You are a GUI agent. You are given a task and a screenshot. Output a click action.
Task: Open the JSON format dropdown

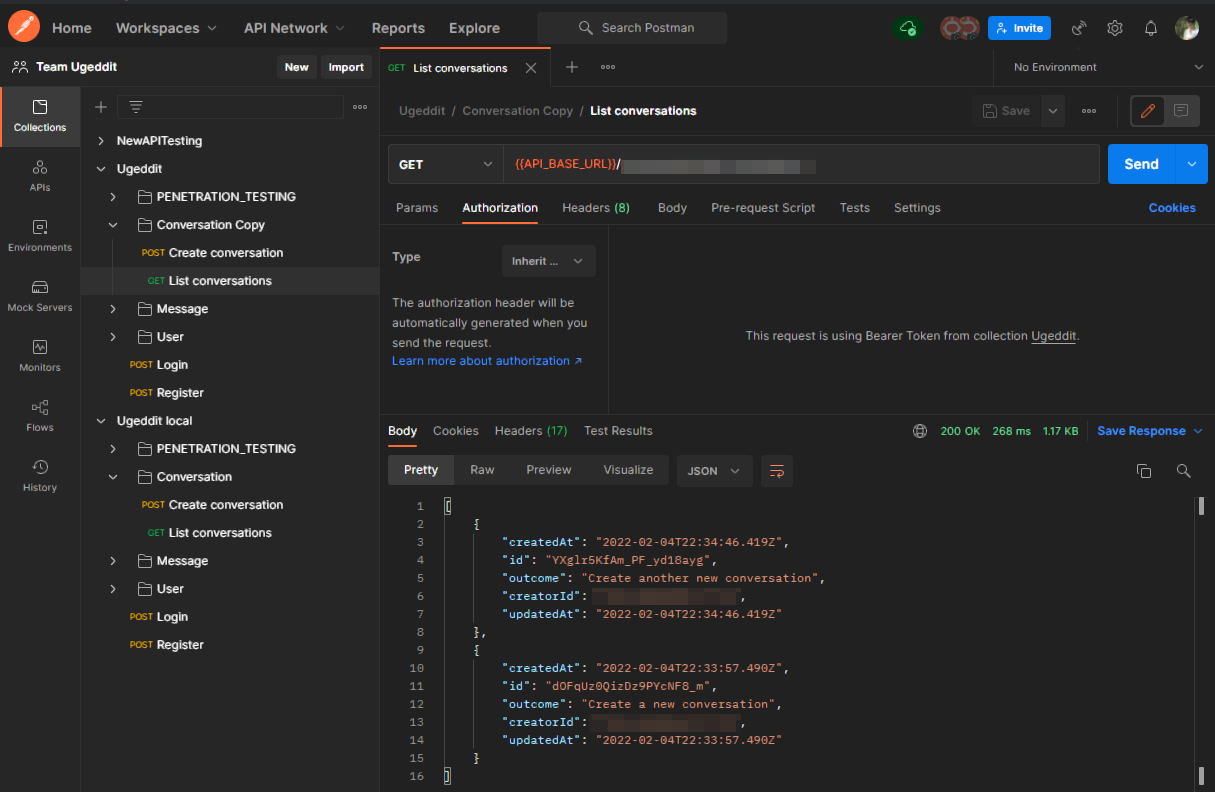tap(715, 471)
